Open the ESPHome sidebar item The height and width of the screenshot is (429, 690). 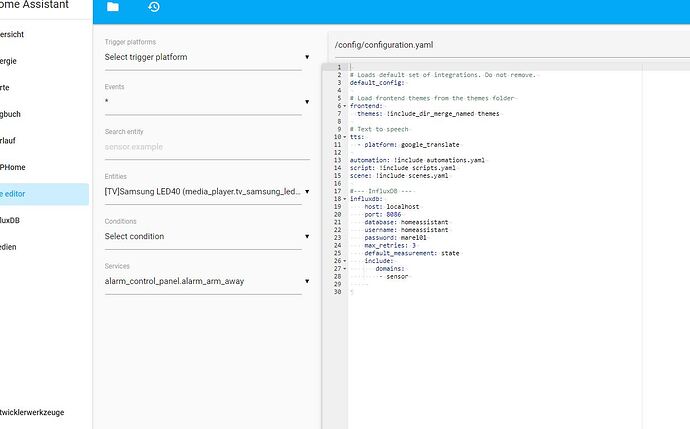coord(44,167)
